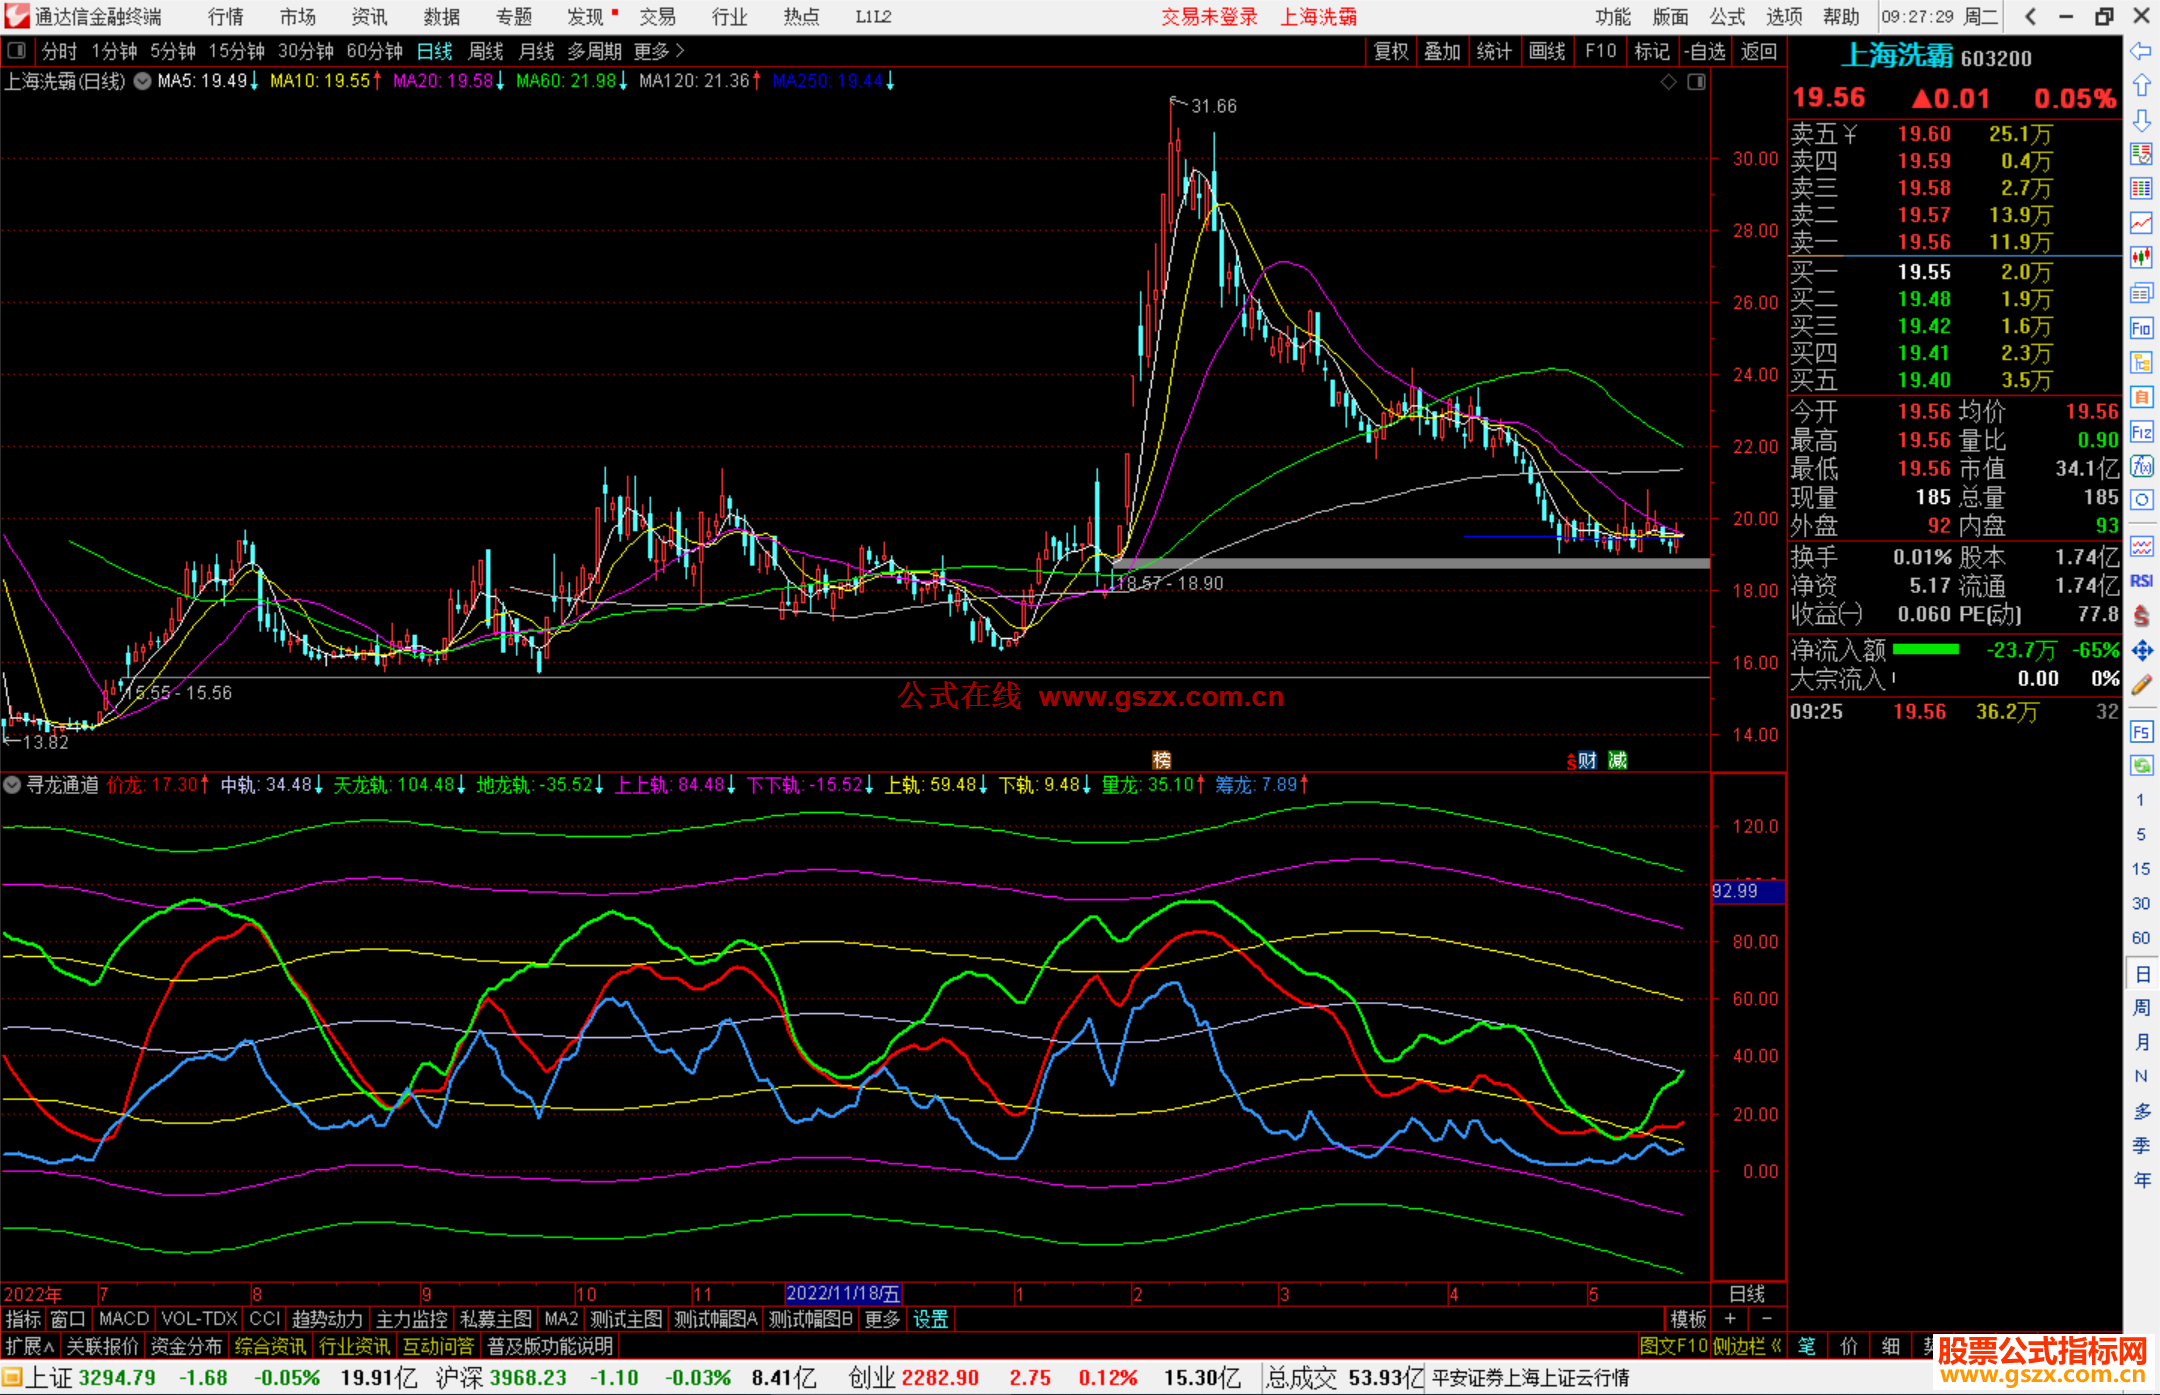Click the plus zoom-in chart button

pyautogui.click(x=1730, y=1319)
